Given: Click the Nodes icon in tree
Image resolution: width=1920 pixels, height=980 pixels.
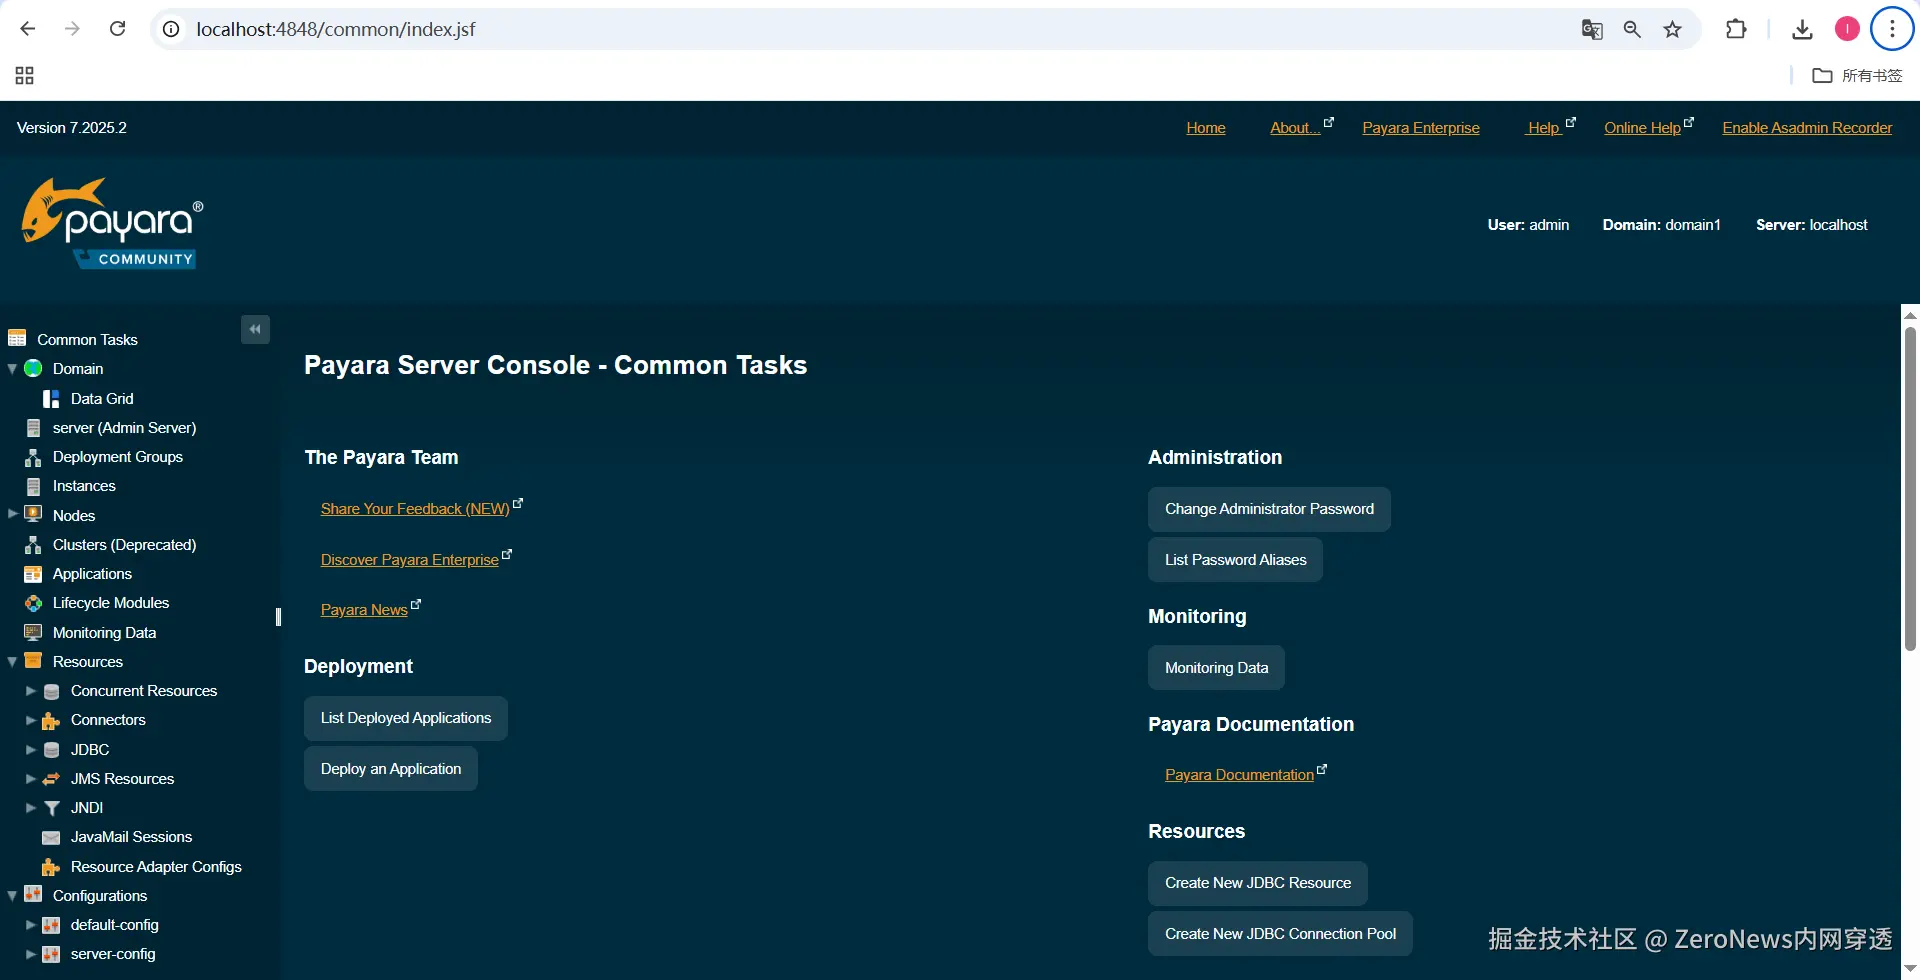Looking at the screenshot, I should tap(33, 514).
